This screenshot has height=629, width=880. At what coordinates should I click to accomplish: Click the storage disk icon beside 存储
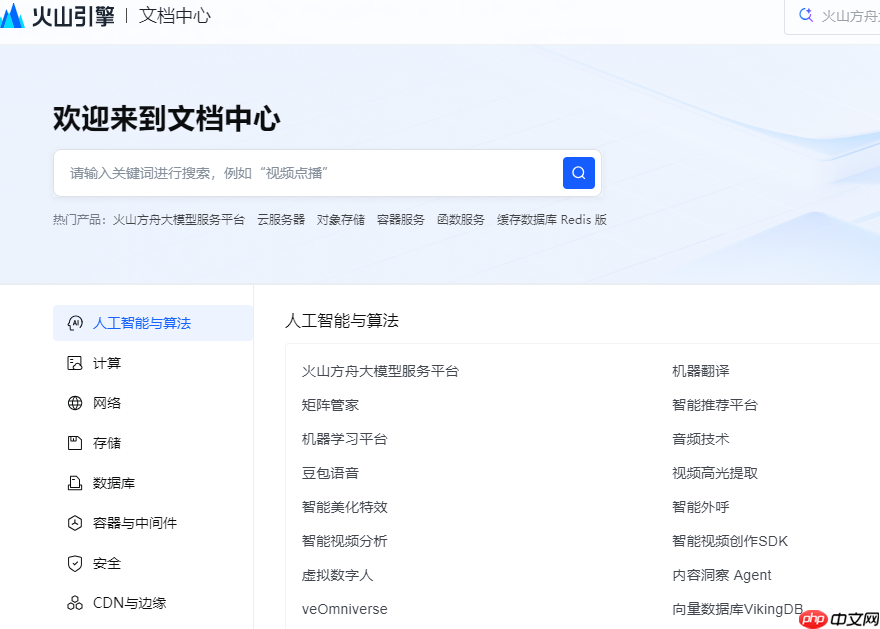(x=74, y=442)
